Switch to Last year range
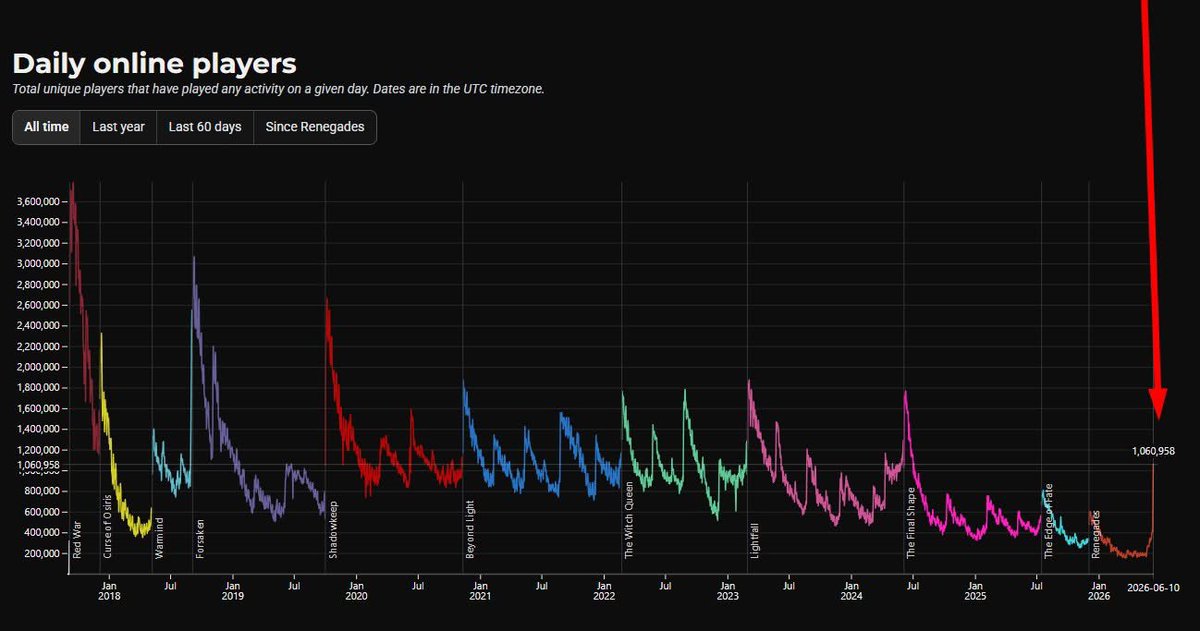 (118, 127)
